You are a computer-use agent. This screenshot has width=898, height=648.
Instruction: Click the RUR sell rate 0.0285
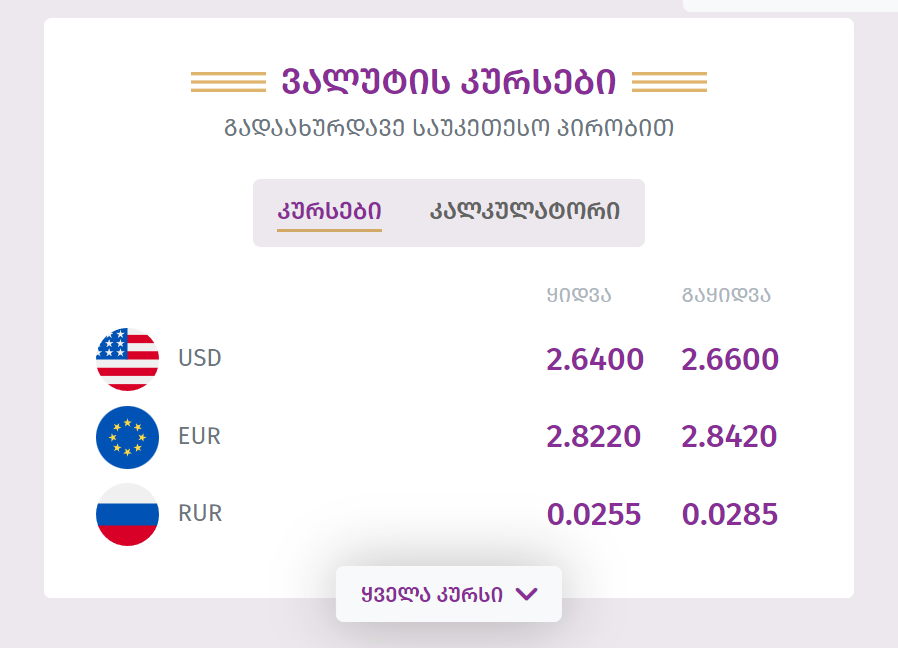(730, 515)
